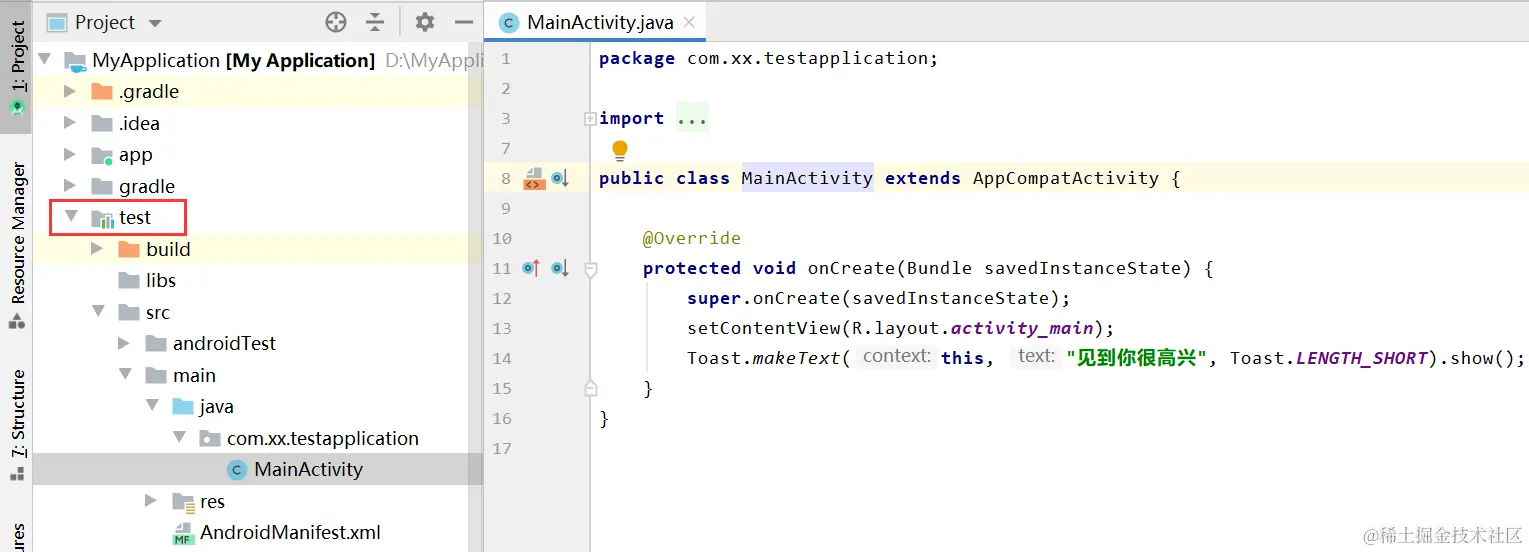1529x552 pixels.
Task: Expand the gradle folder arrow
Action: 70,186
